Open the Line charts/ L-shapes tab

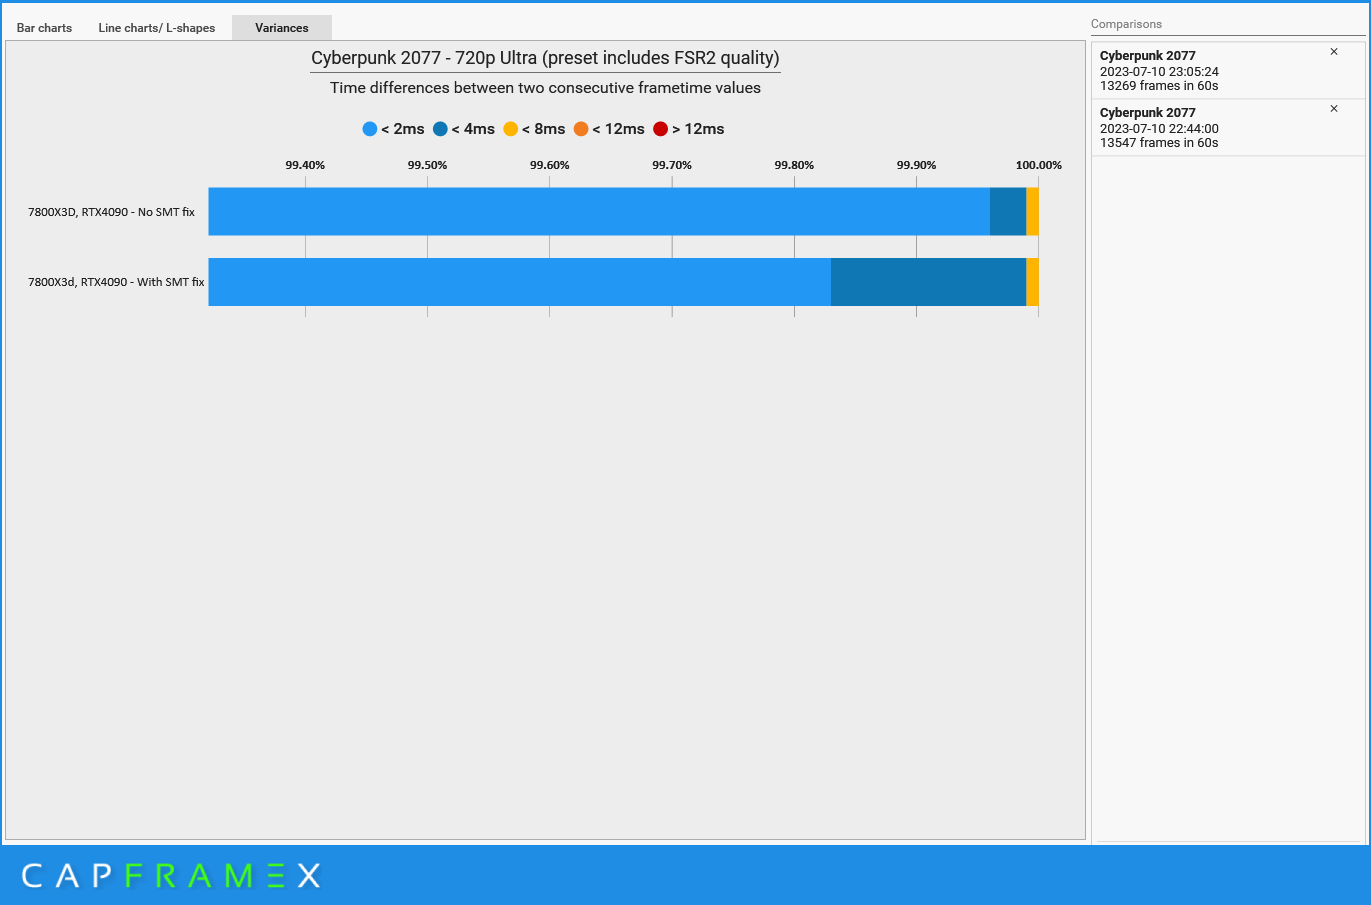tap(157, 28)
